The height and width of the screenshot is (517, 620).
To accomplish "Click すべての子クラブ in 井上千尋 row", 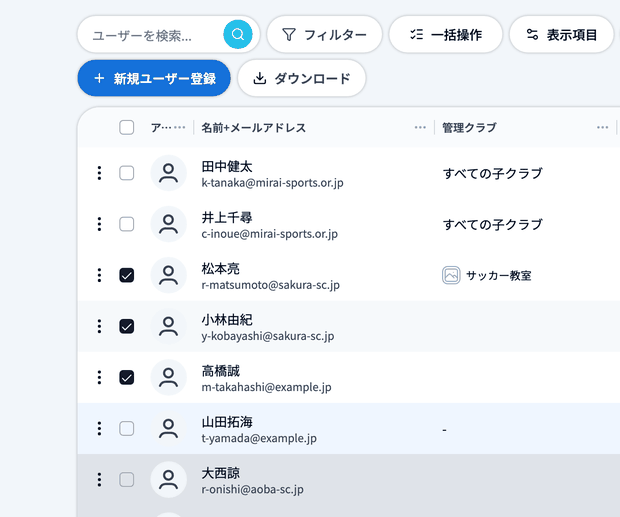I will tap(493, 225).
